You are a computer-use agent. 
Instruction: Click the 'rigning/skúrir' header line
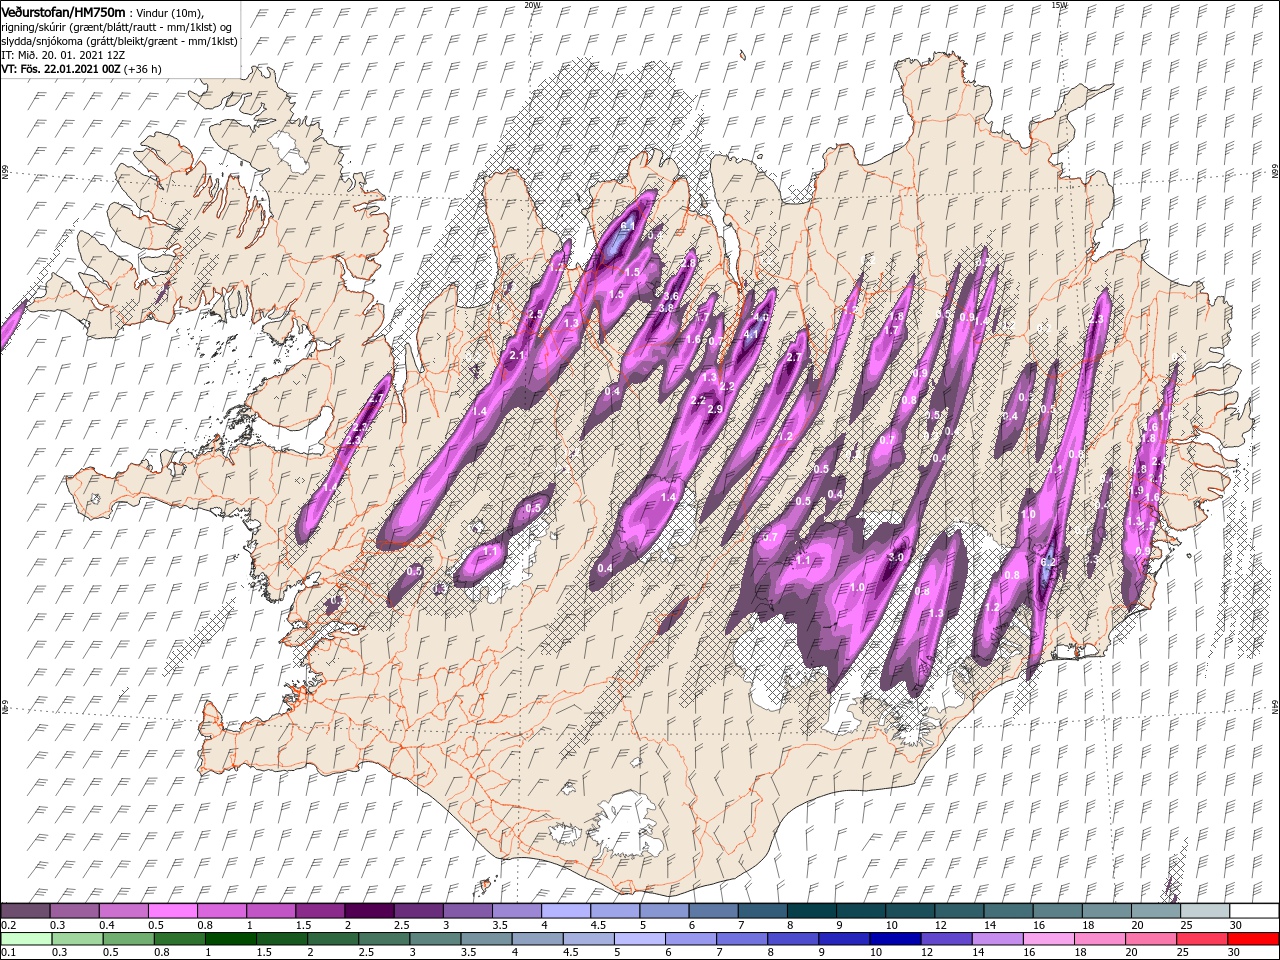pos(116,26)
